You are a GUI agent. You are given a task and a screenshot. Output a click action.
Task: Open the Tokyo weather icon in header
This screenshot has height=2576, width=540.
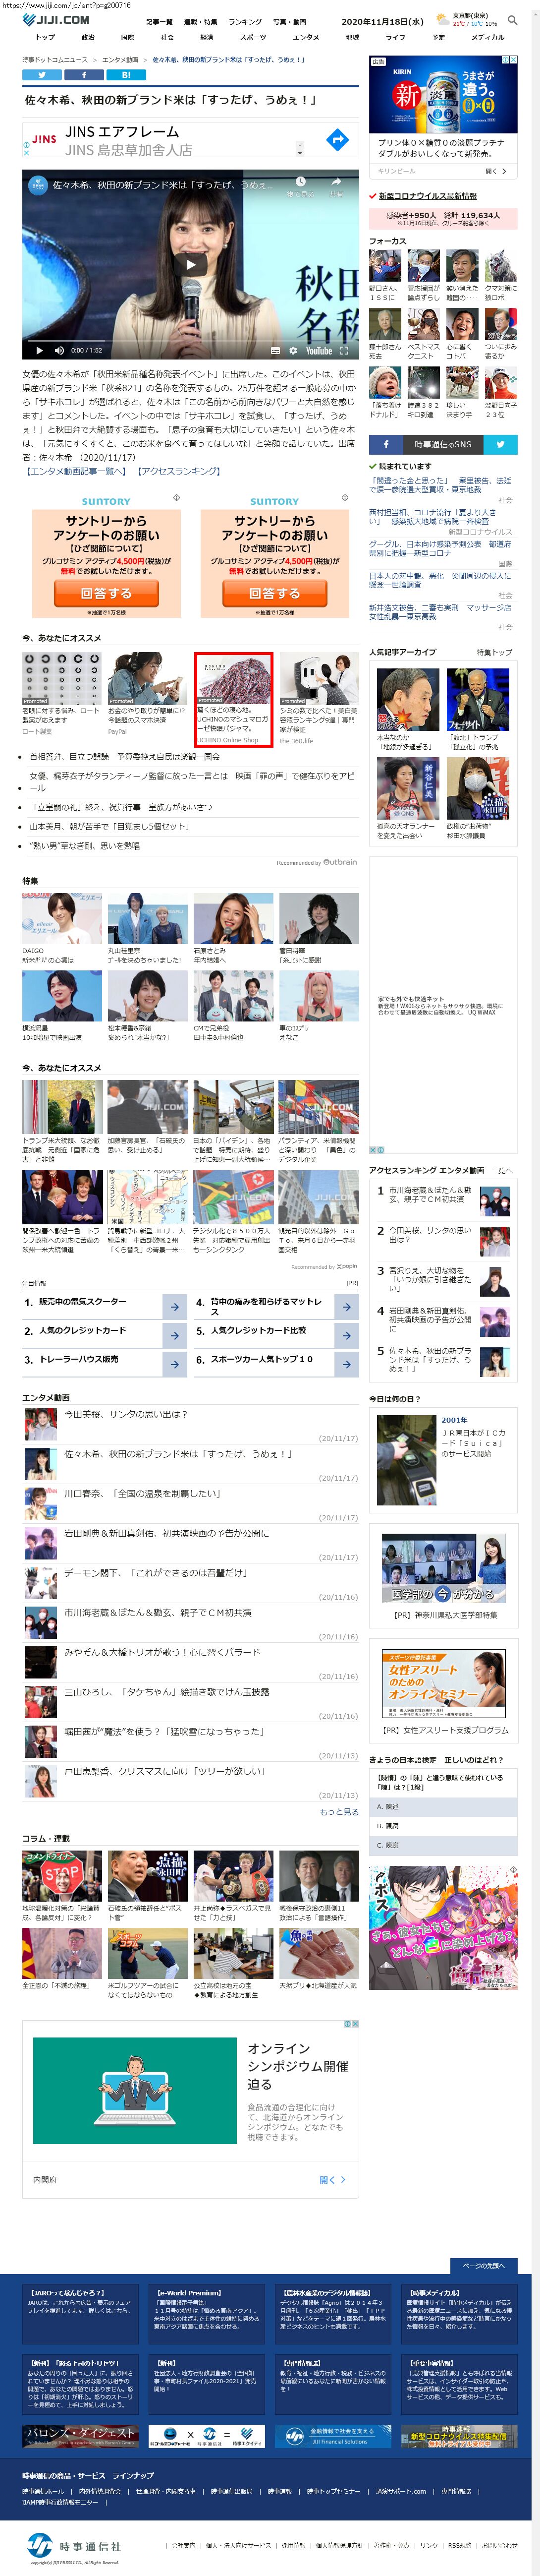pos(443,19)
